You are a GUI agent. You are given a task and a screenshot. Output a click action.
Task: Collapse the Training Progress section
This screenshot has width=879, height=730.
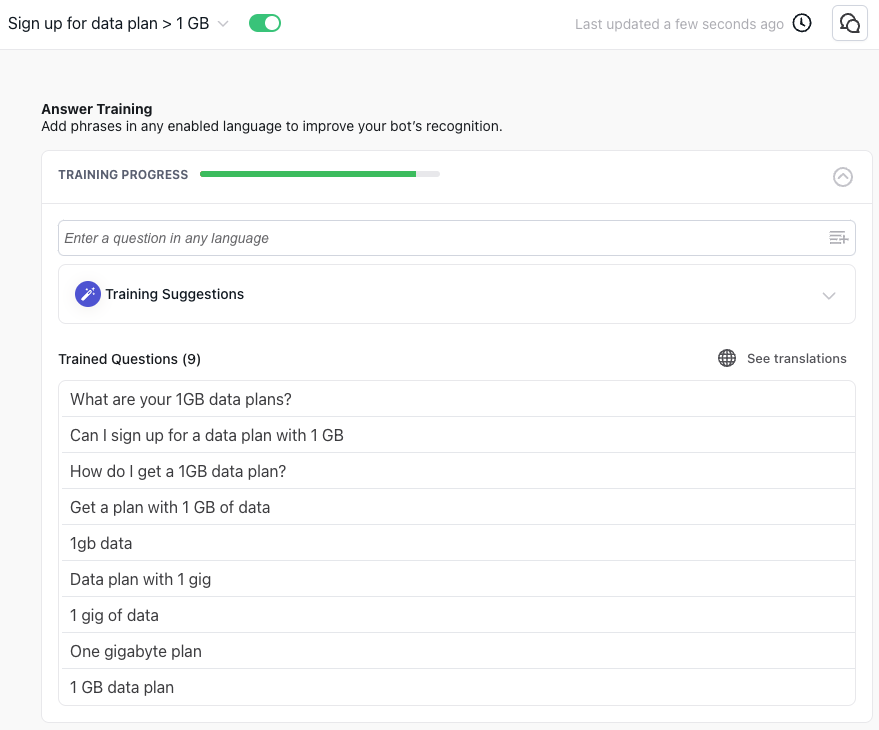(843, 177)
